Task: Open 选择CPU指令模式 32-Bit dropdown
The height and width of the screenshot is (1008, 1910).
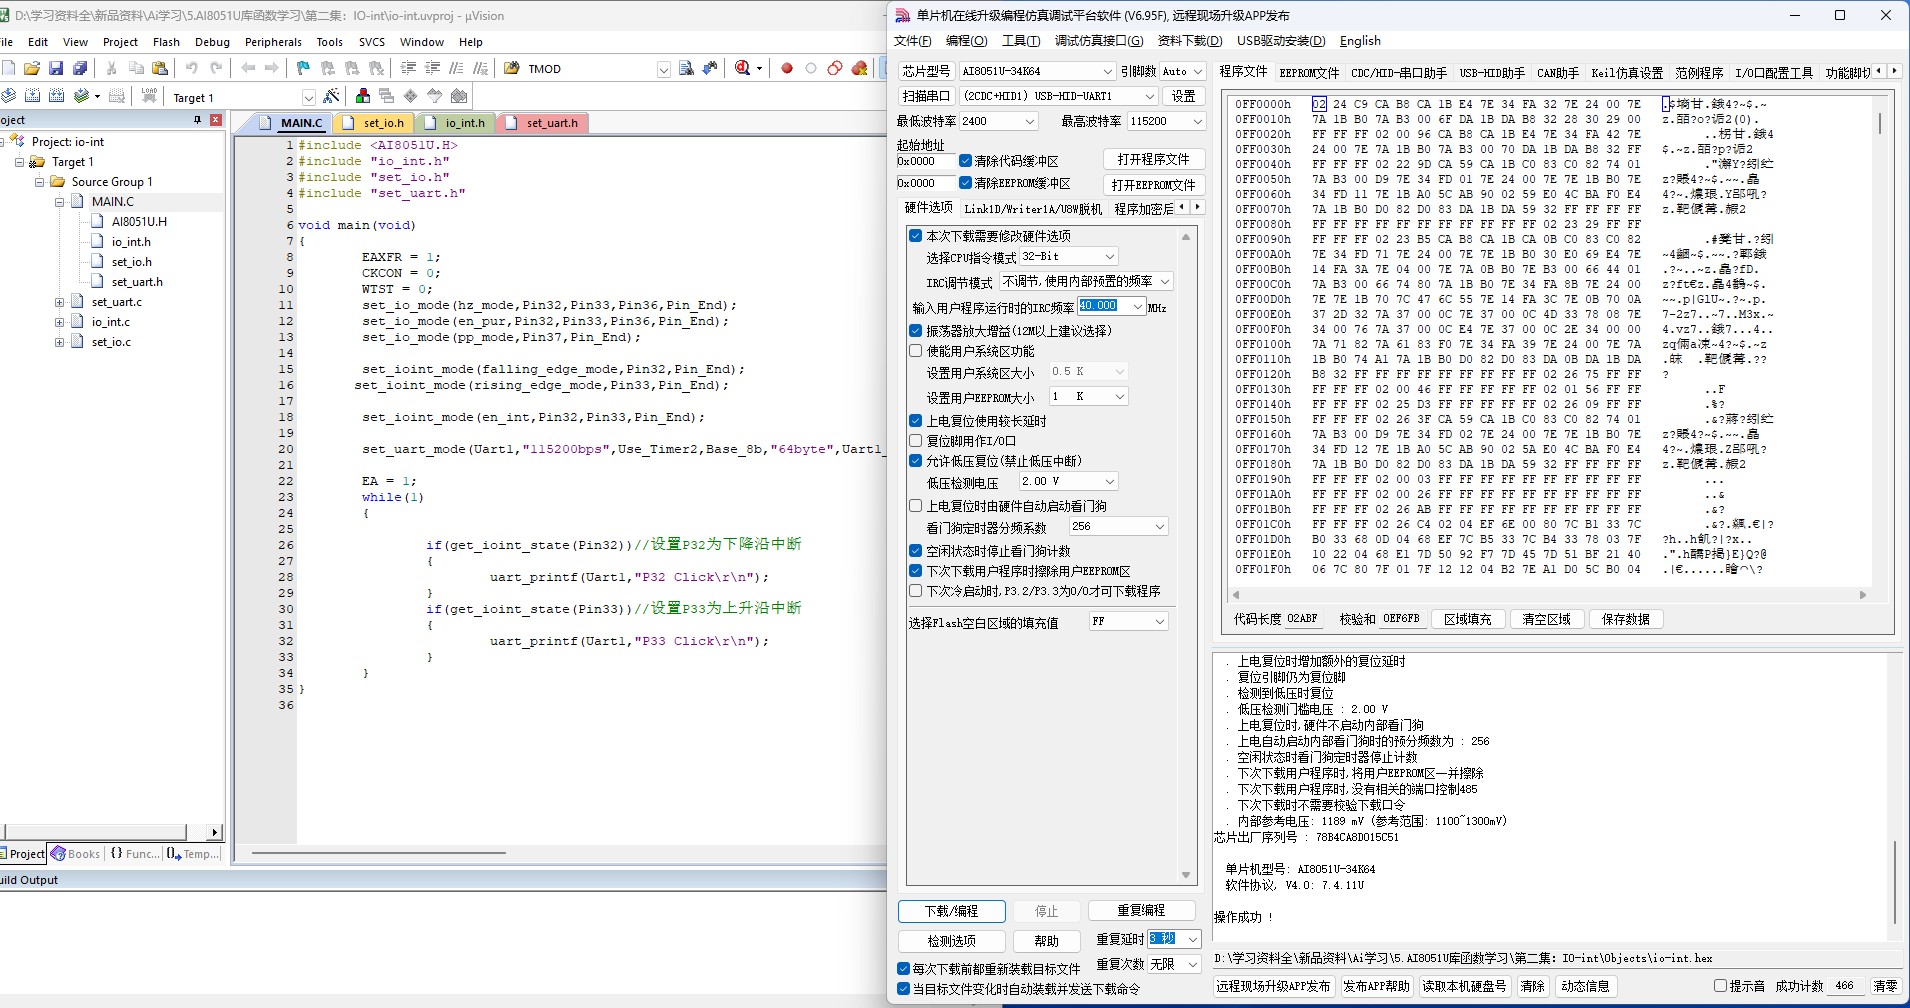Action: coord(1068,257)
